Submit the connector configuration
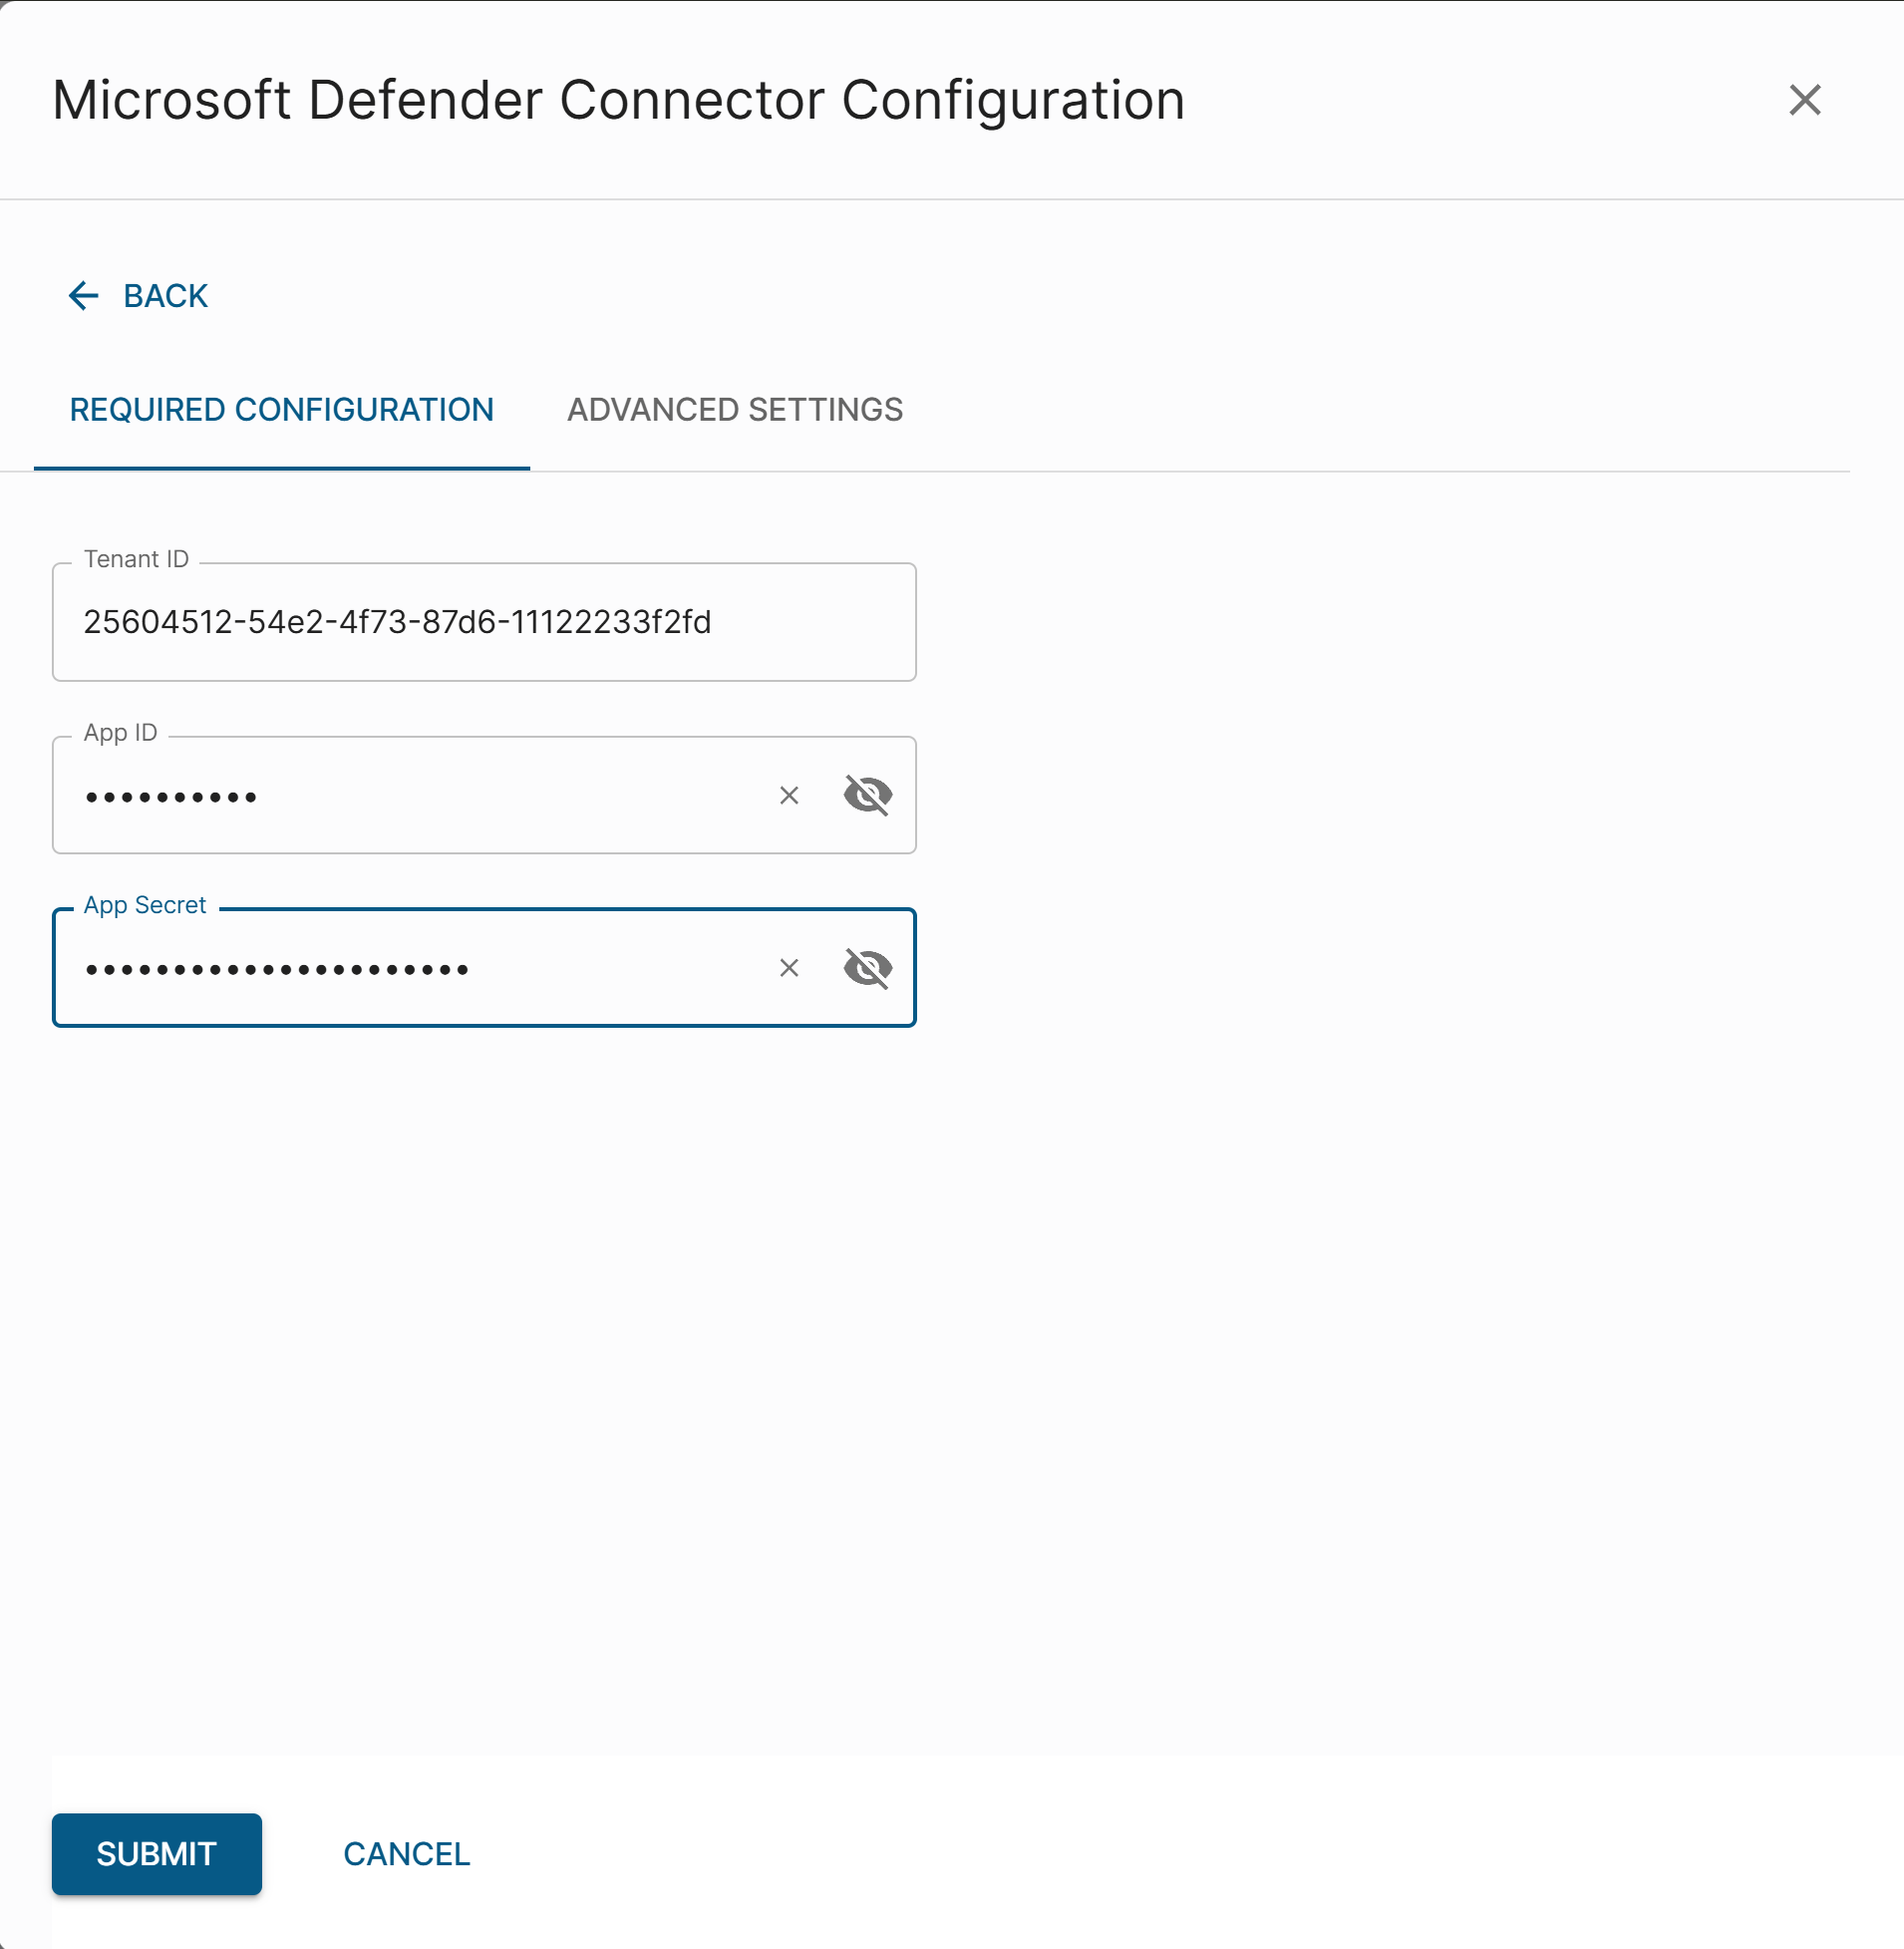Image resolution: width=1904 pixels, height=1949 pixels. point(157,1854)
